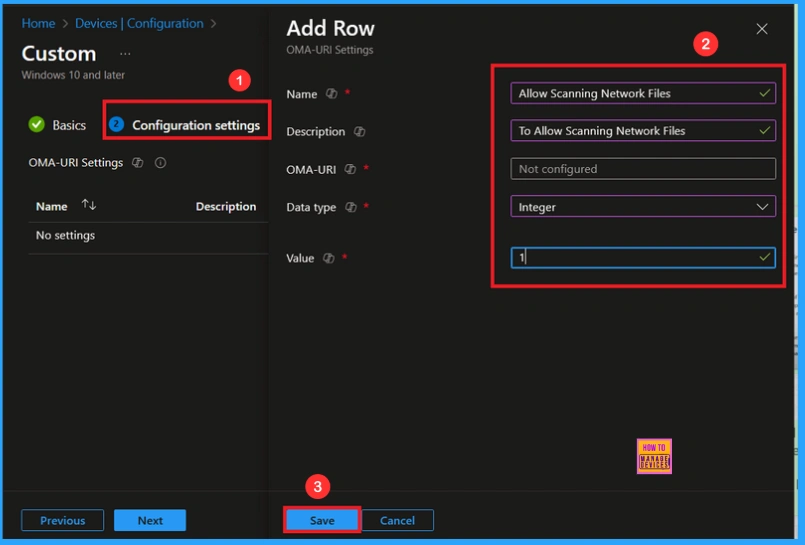805x545 pixels.
Task: Click the Cancel button
Action: click(397, 520)
